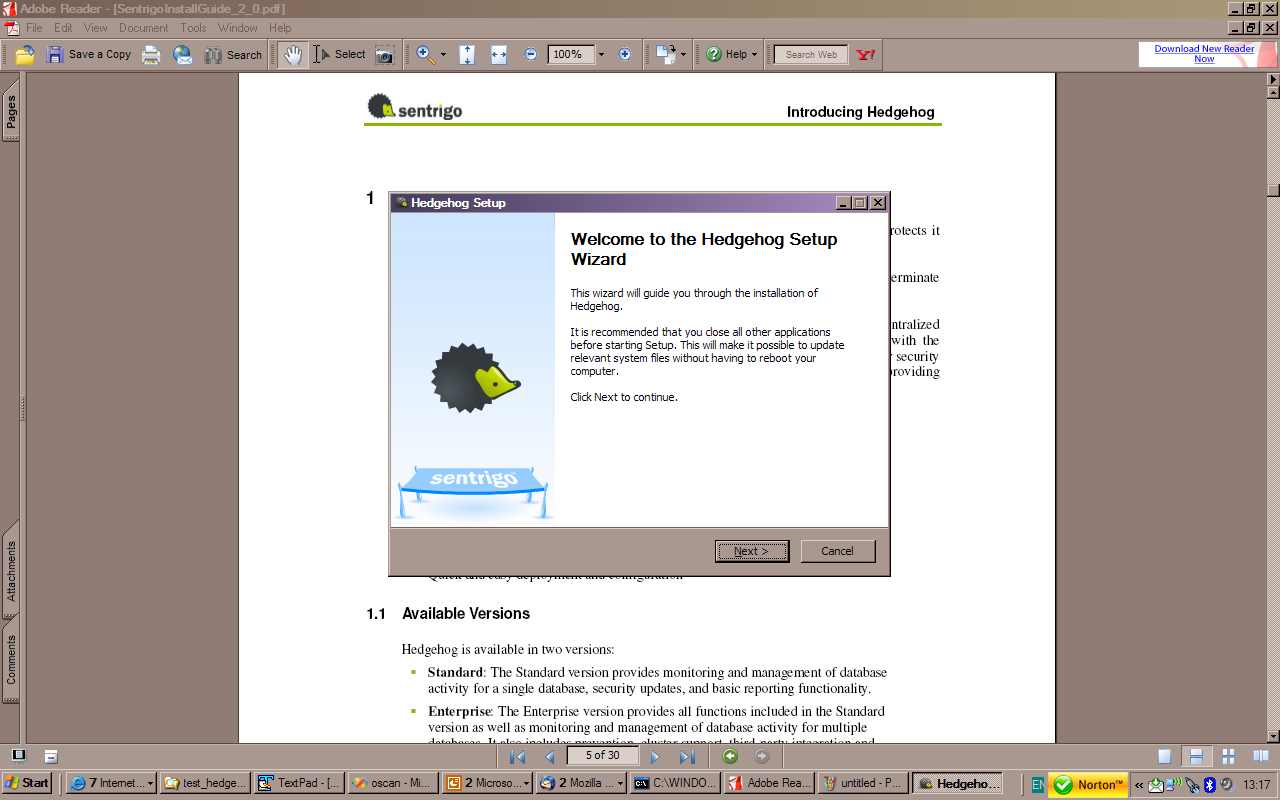Open the Pages side panel tab

[x=11, y=112]
